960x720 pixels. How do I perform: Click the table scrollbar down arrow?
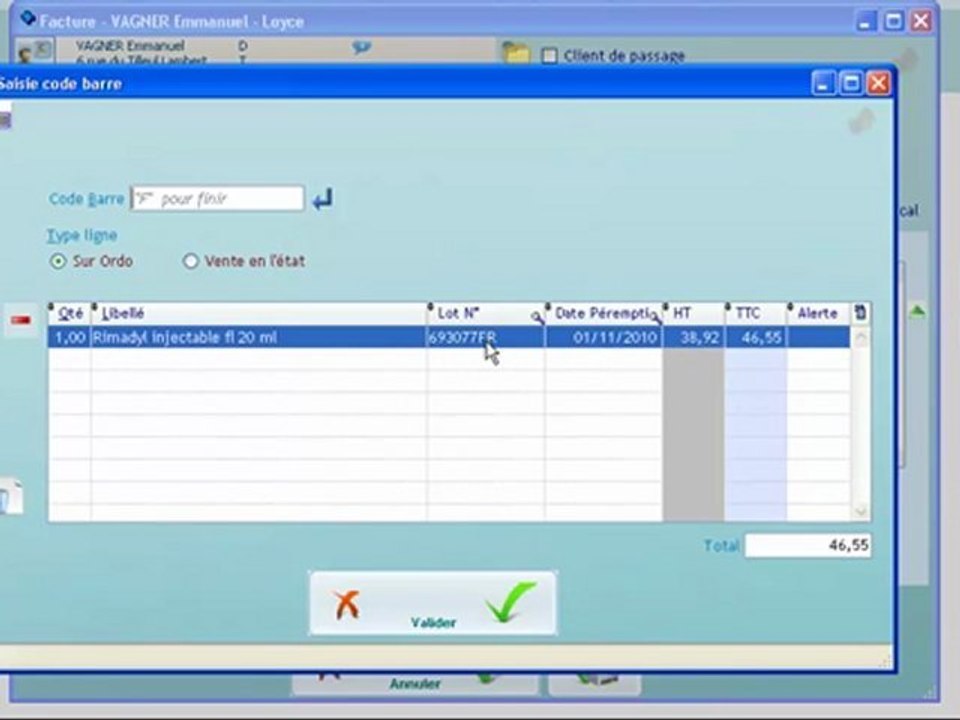(861, 511)
